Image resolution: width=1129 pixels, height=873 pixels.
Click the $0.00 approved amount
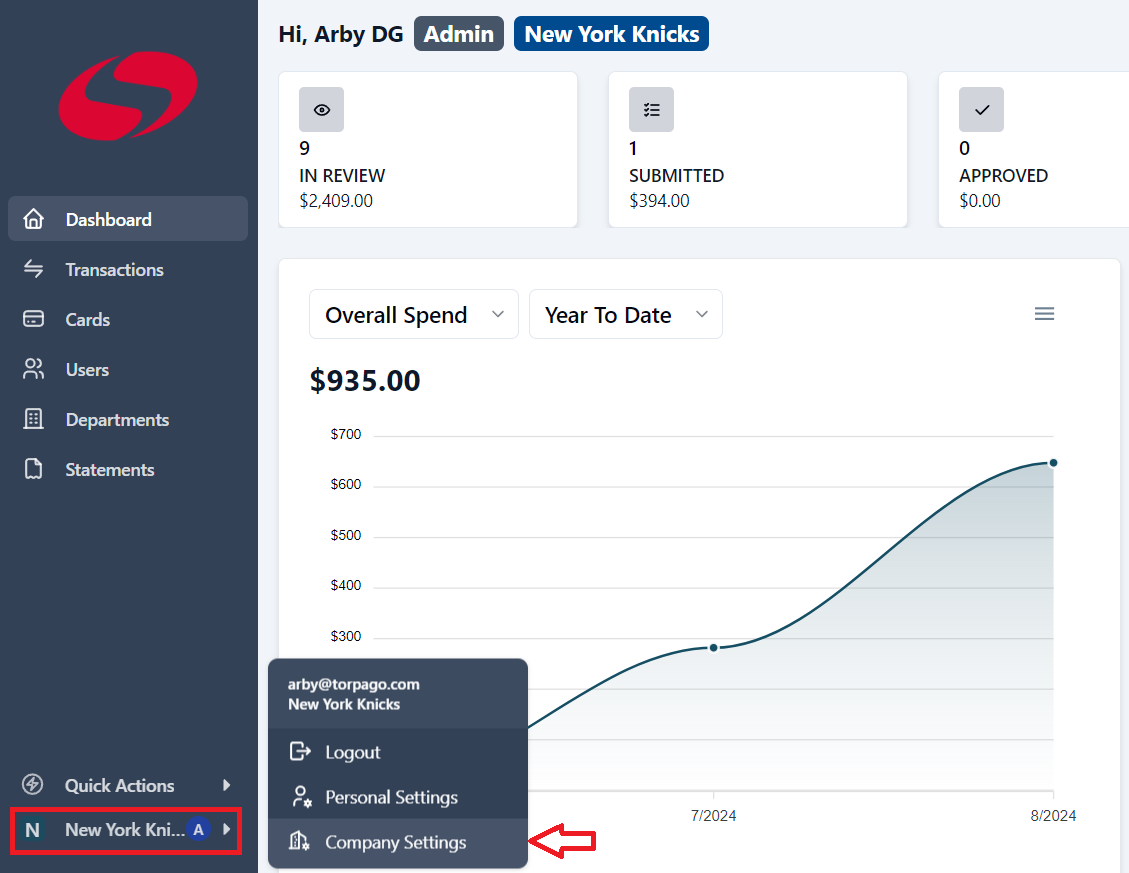coord(980,201)
